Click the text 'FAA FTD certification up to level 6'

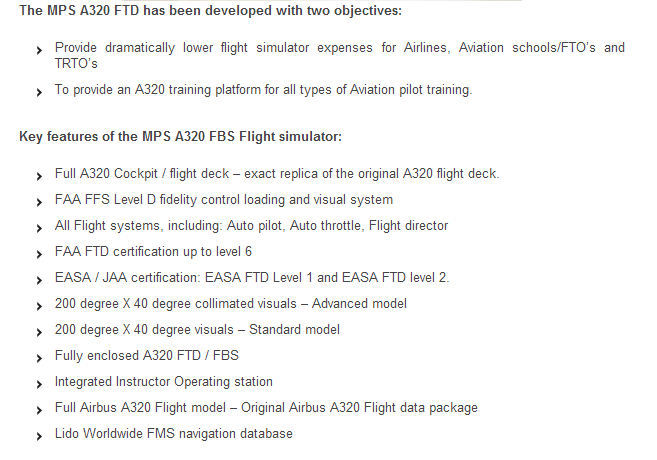[153, 251]
